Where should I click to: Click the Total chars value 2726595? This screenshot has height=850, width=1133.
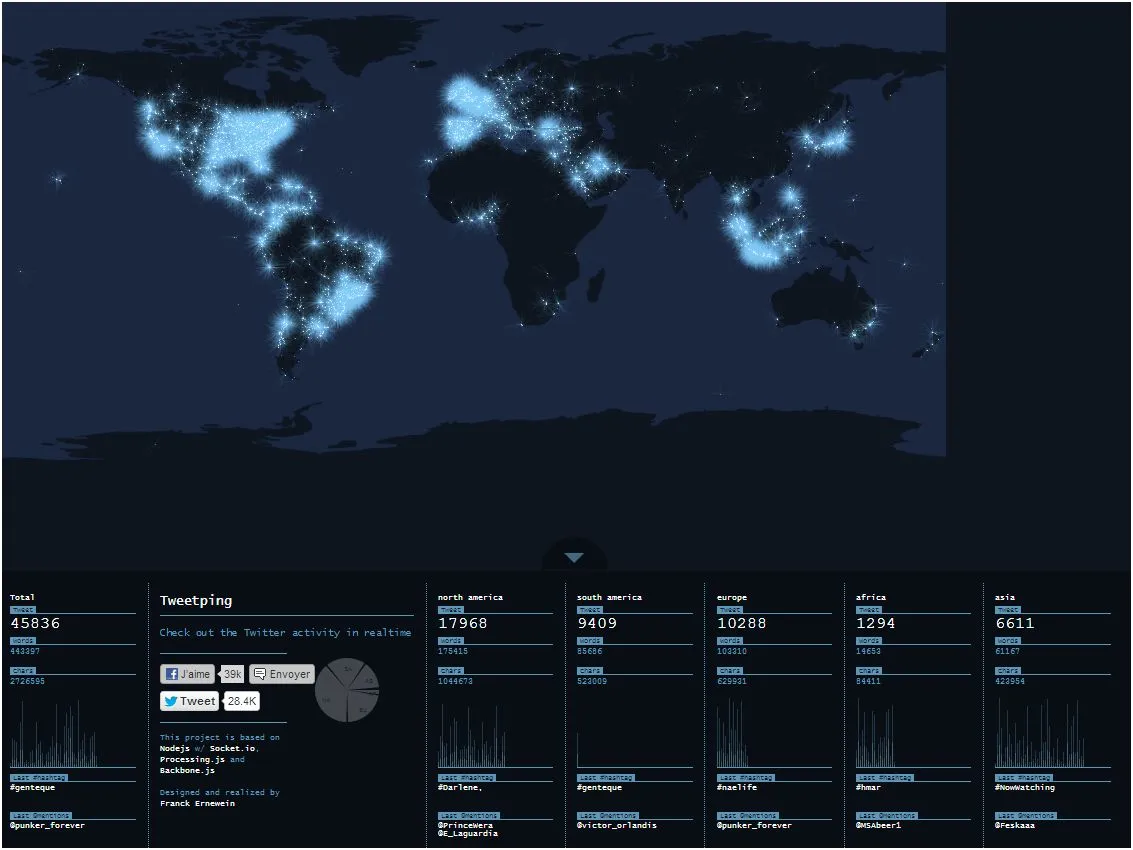click(x=27, y=682)
